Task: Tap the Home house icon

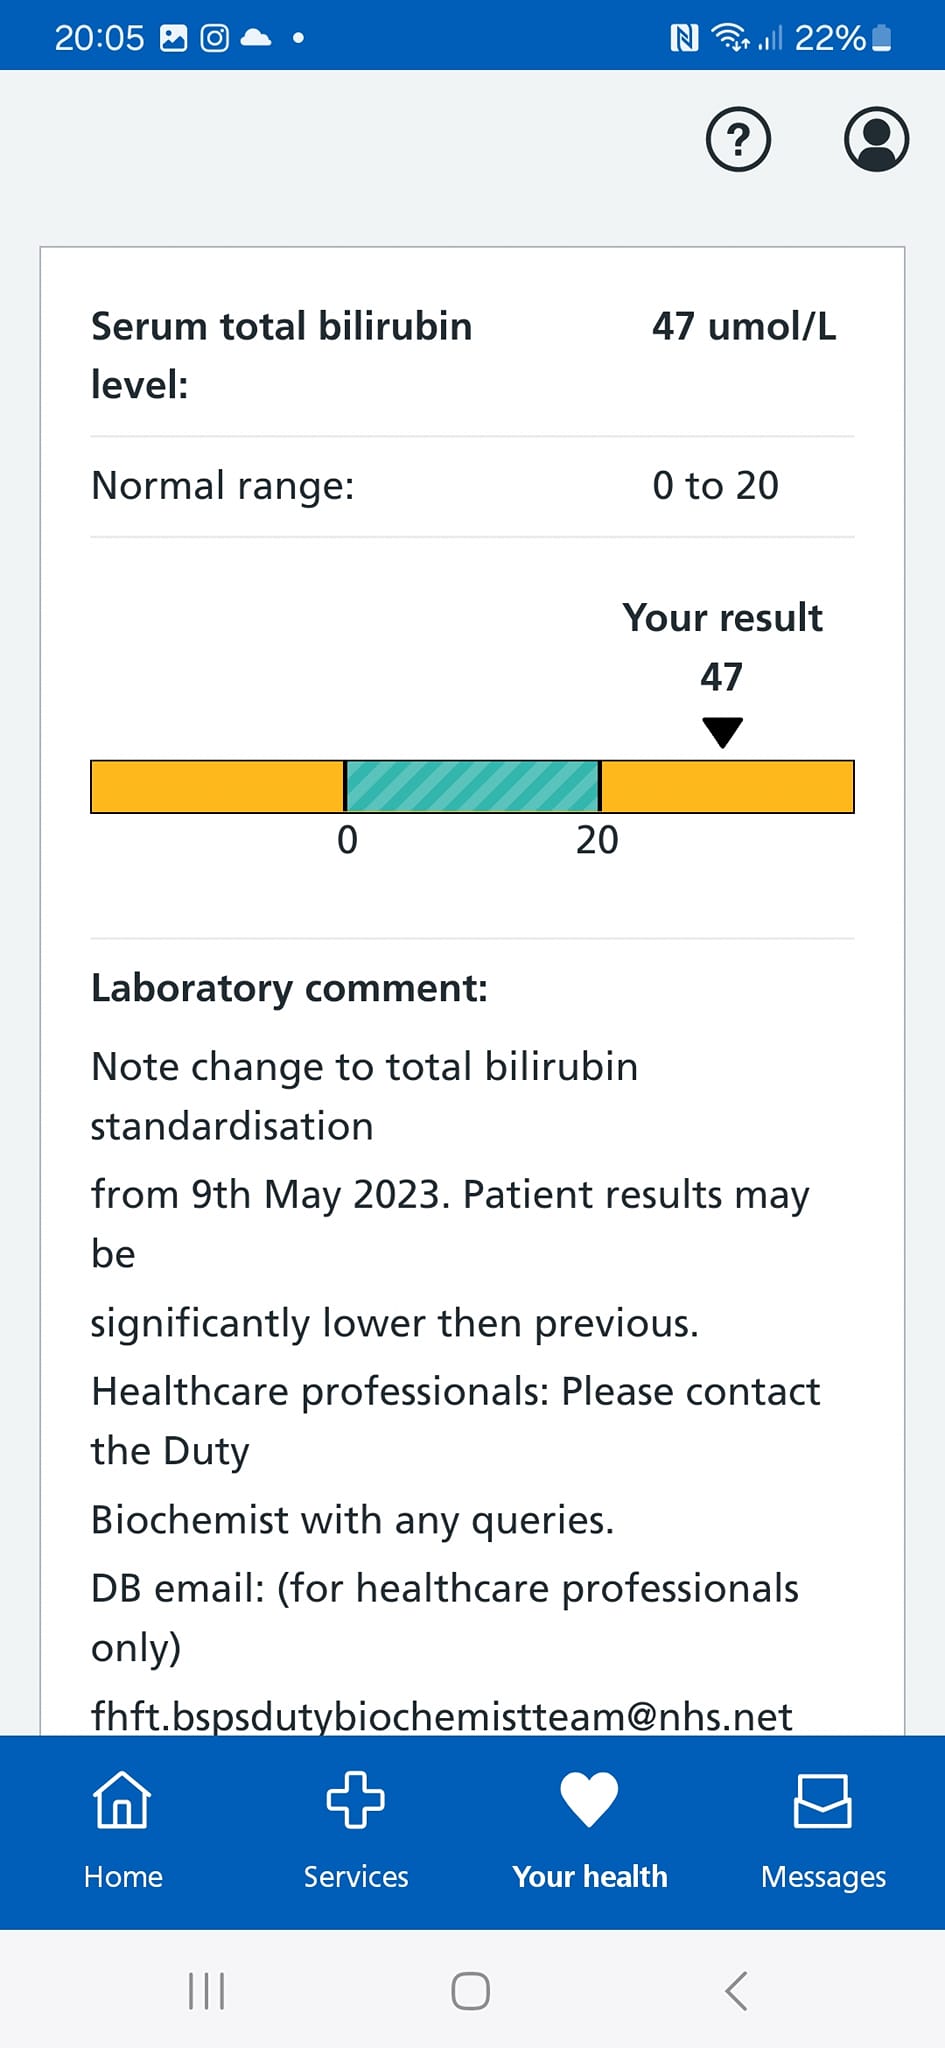Action: pyautogui.click(x=122, y=1799)
